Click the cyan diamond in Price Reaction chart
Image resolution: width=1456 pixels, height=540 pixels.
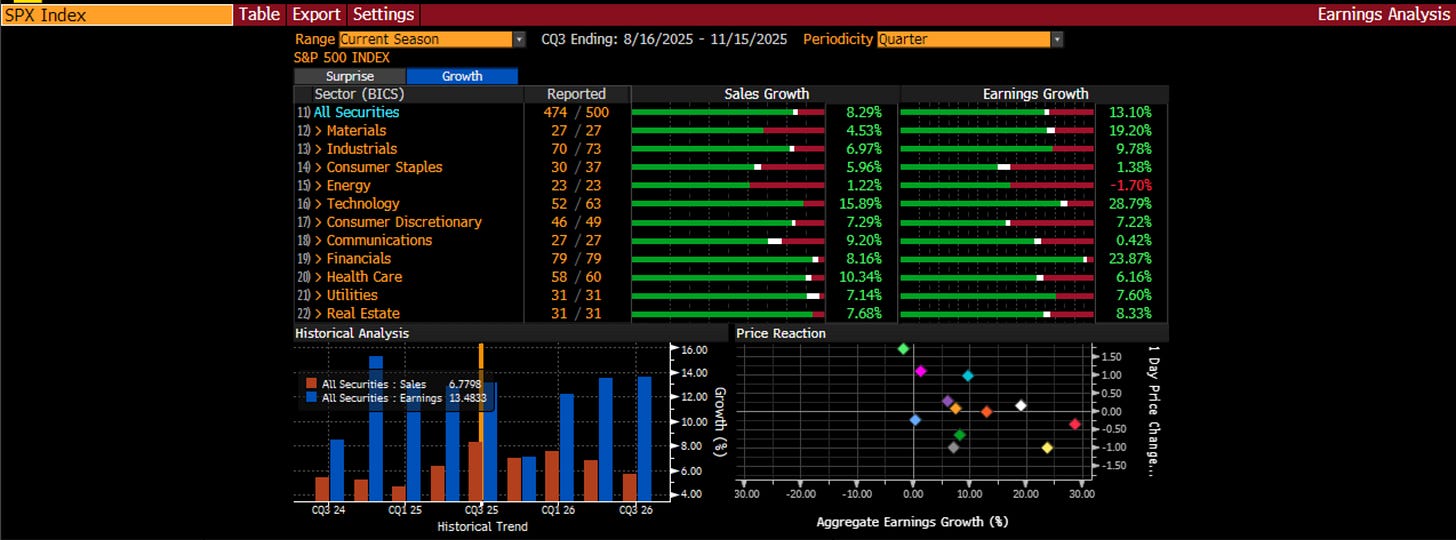tap(968, 376)
